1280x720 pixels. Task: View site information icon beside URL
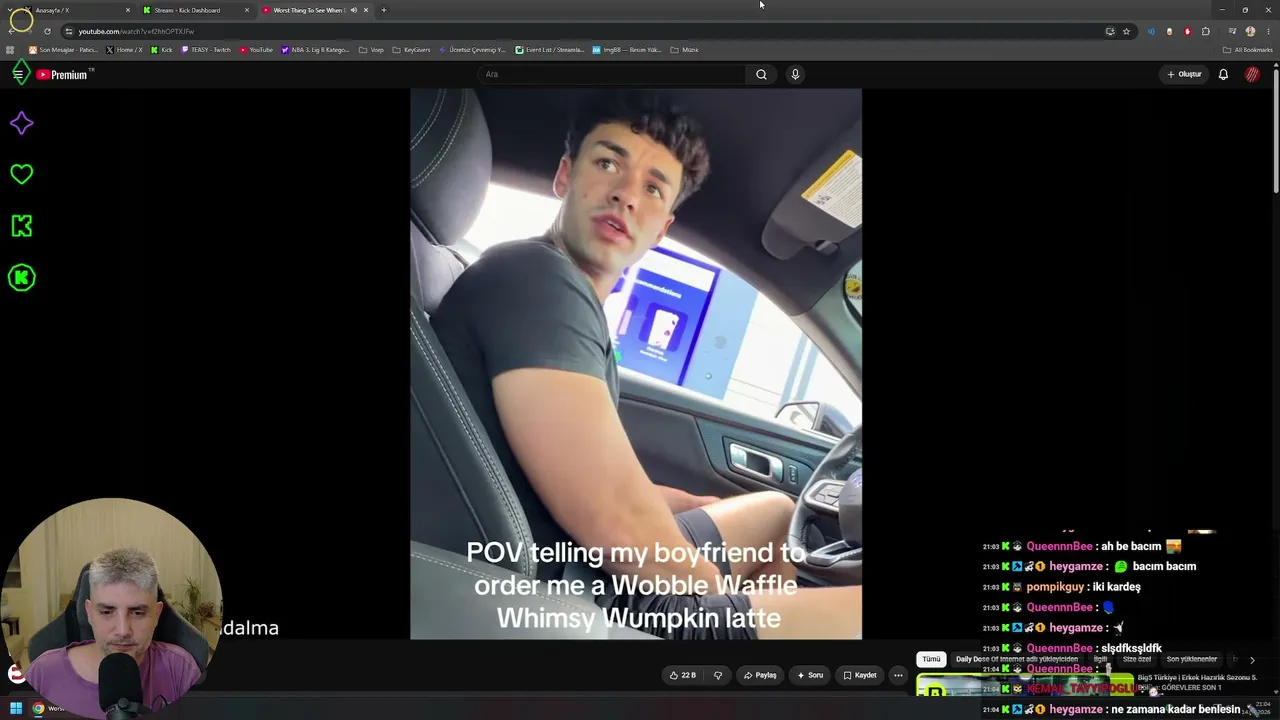68,31
